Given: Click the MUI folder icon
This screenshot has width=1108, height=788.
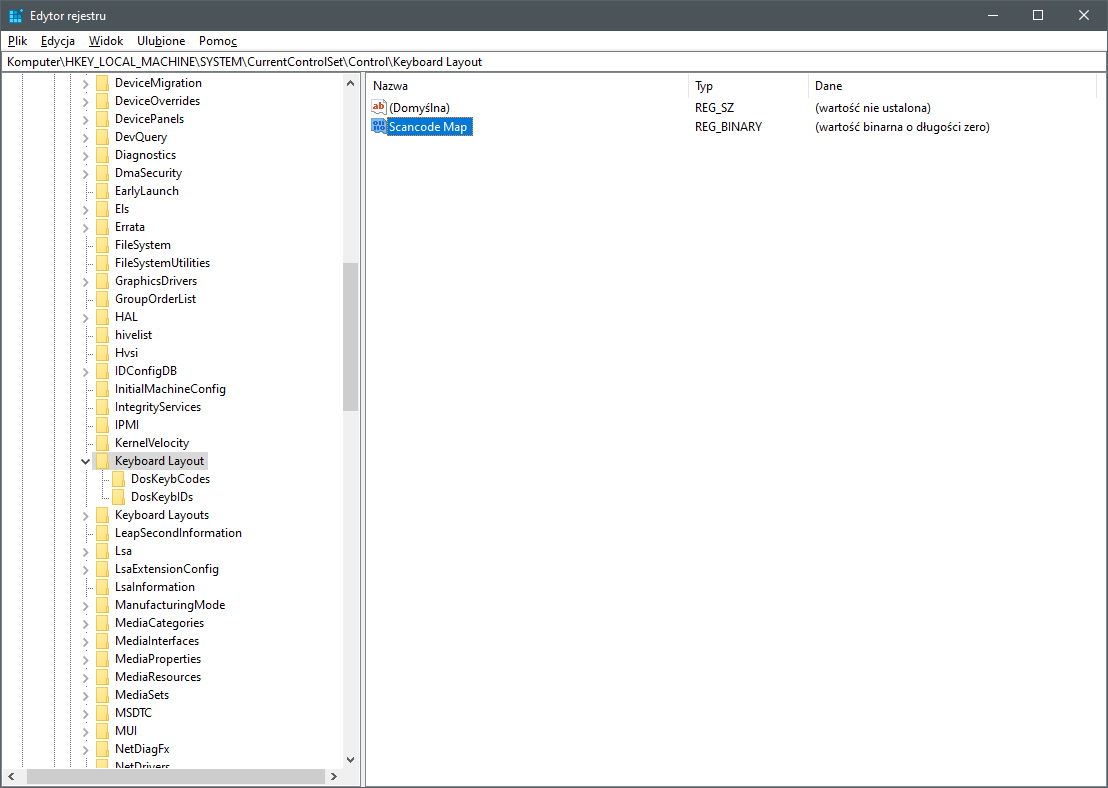Looking at the screenshot, I should coord(102,731).
